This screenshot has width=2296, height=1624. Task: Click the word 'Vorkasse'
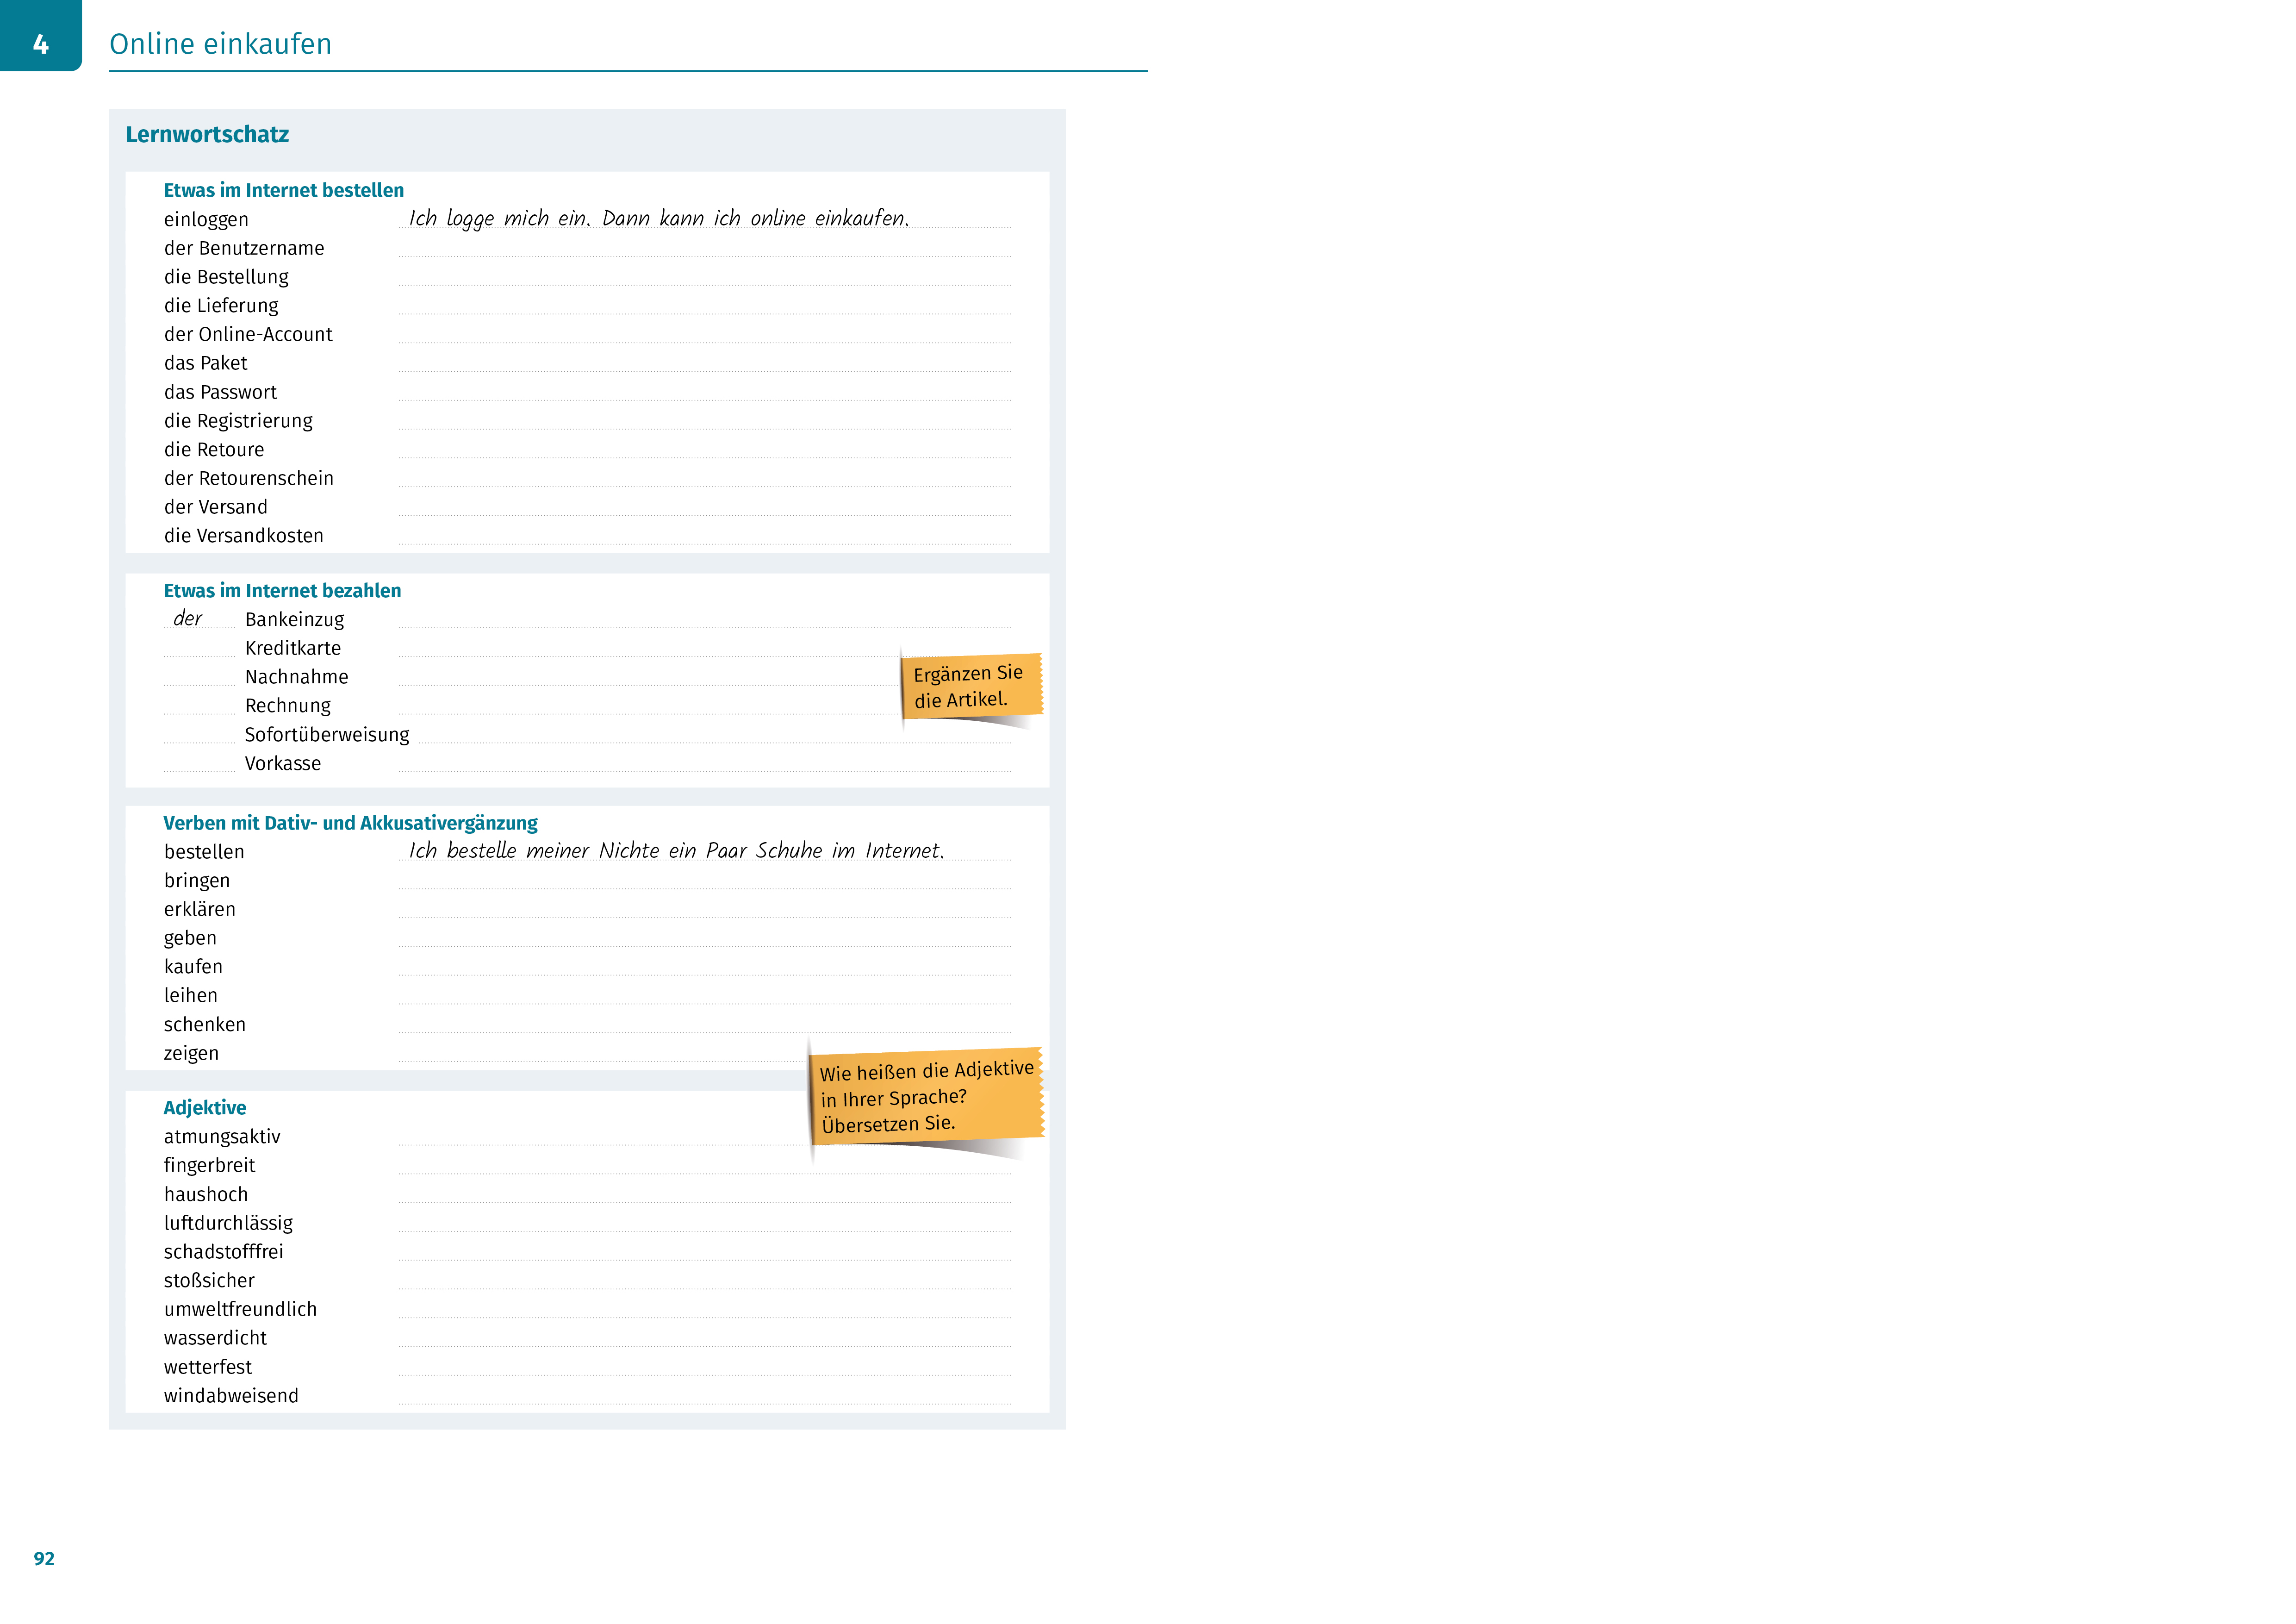283,764
